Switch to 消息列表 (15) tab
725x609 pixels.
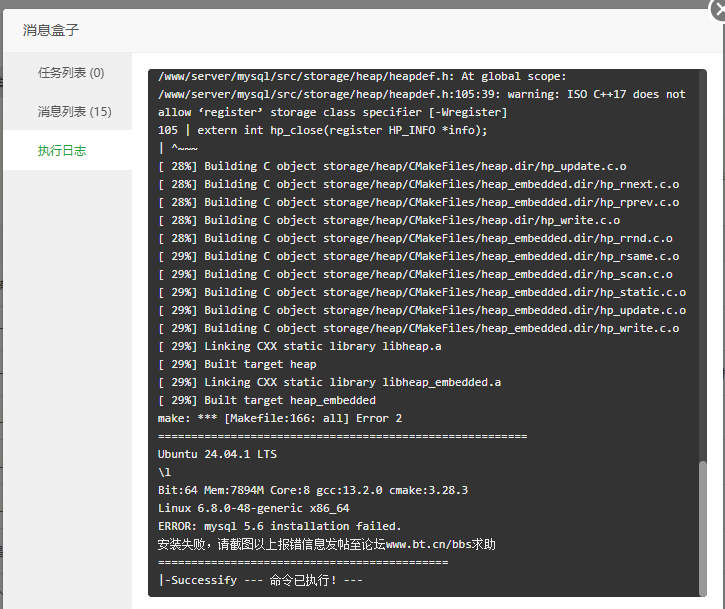[74, 111]
